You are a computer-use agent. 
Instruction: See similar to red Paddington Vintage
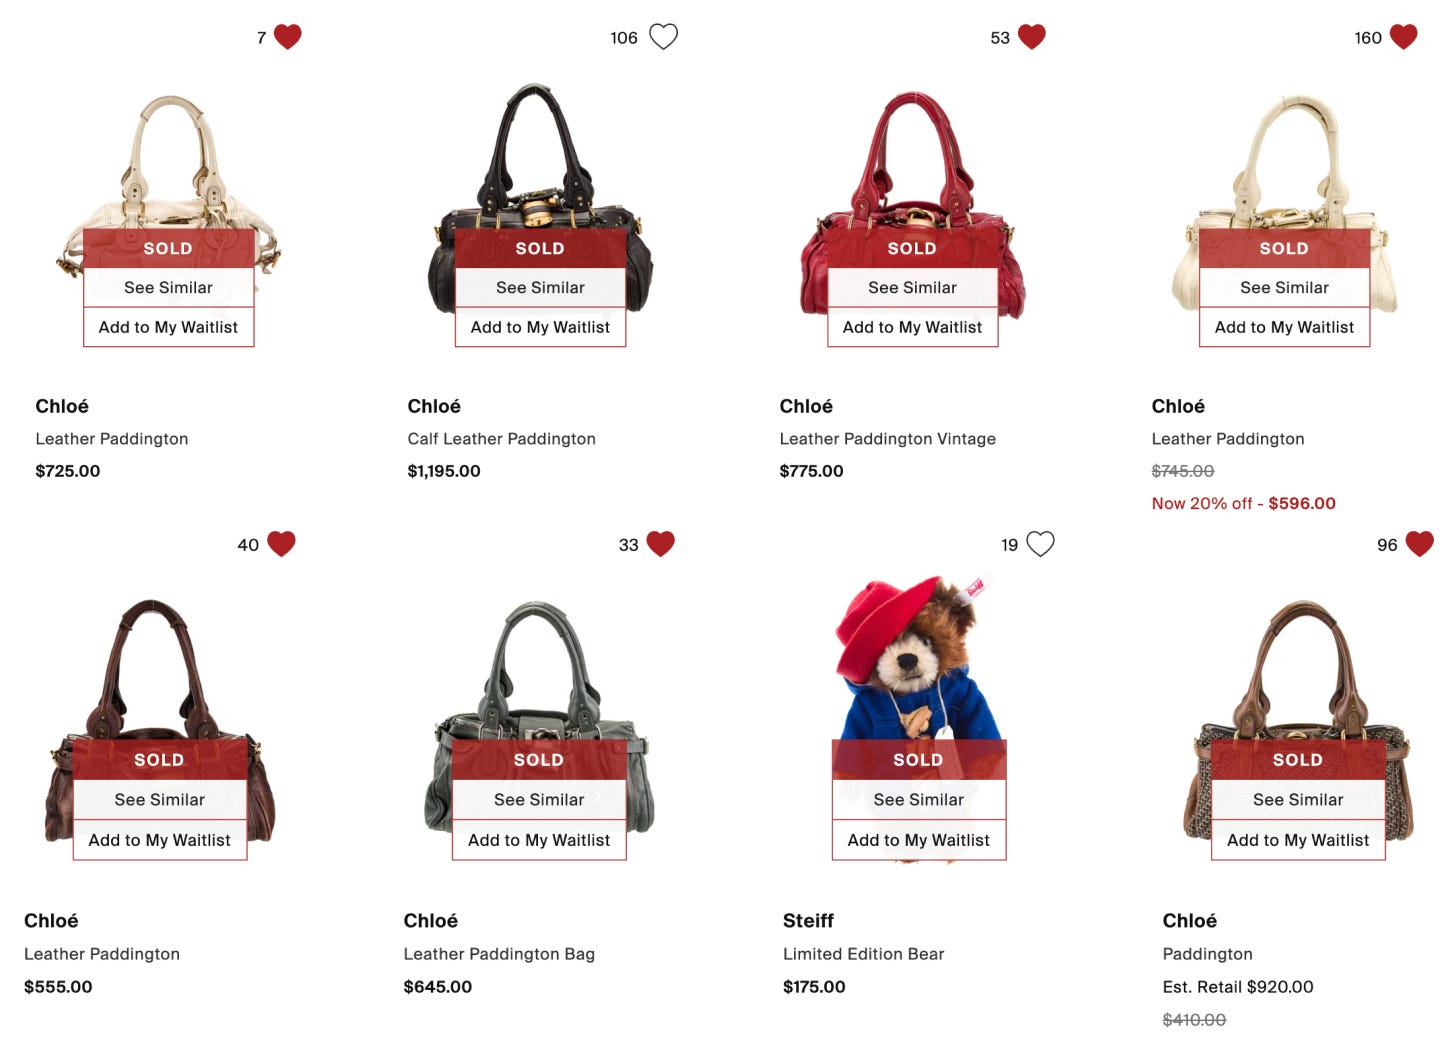pyautogui.click(x=912, y=288)
